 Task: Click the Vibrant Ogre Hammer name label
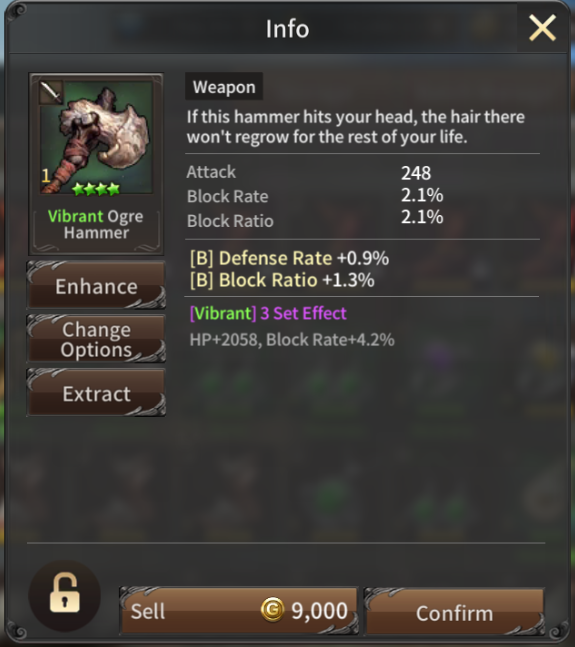[x=96, y=224]
